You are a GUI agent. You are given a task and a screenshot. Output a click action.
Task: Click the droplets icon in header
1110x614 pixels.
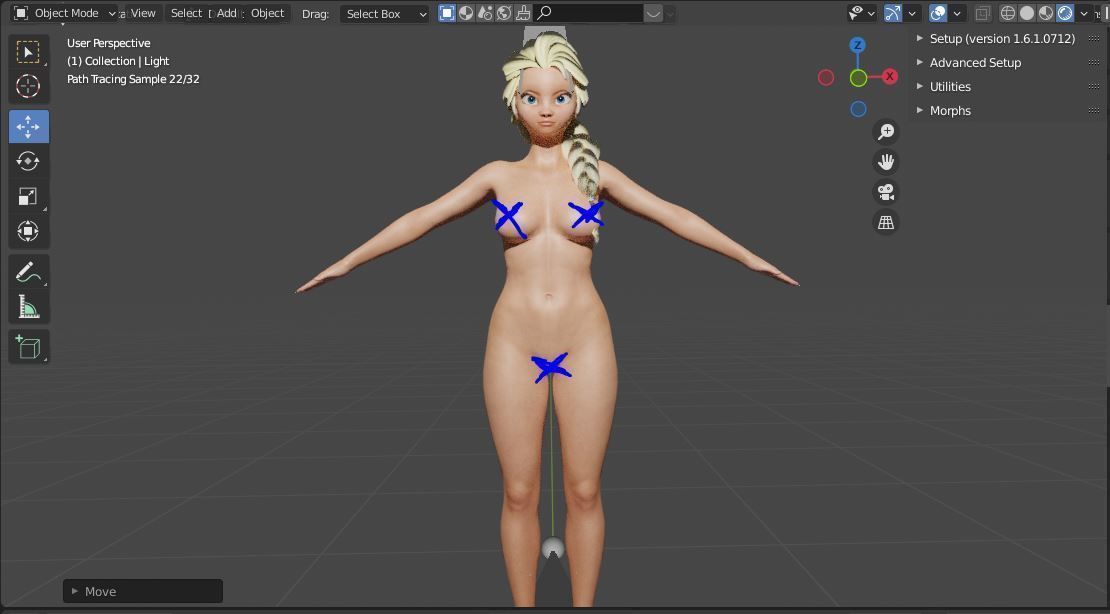coord(485,13)
